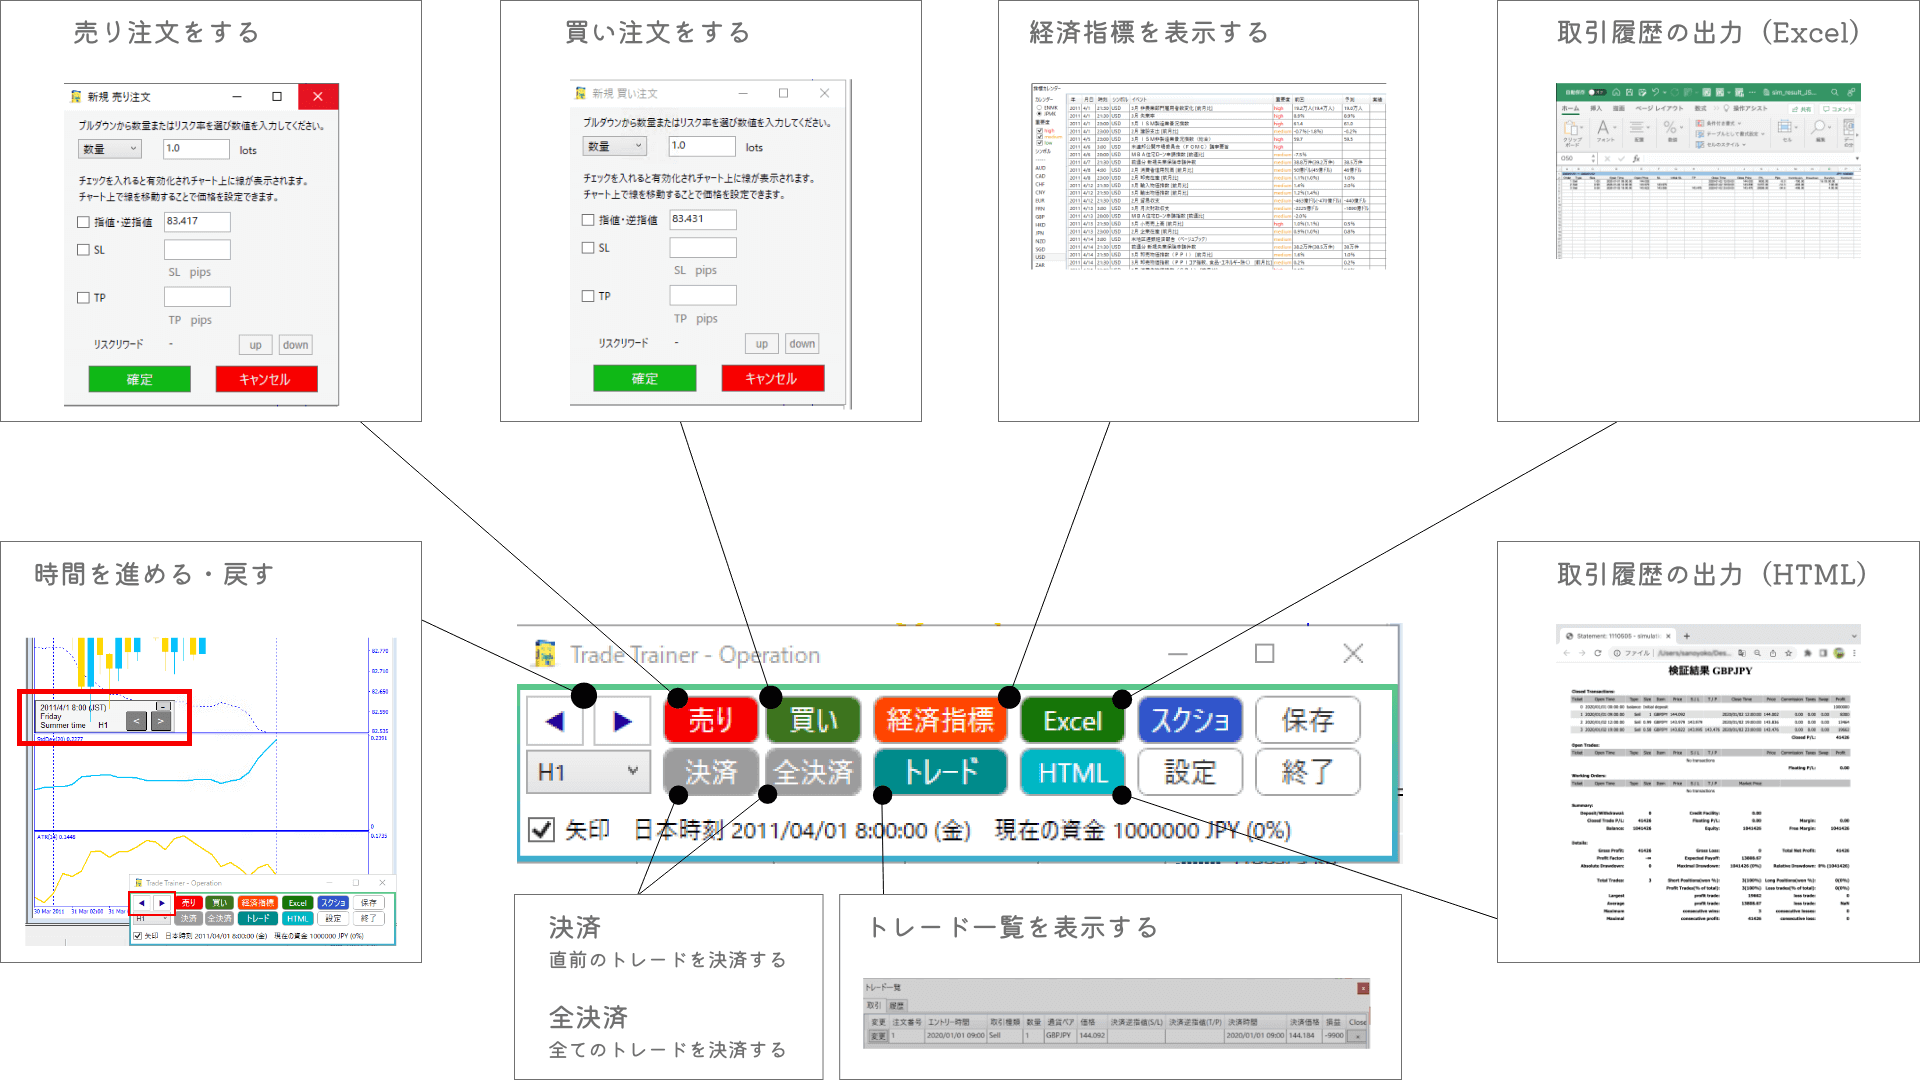The image size is (1920, 1080).
Task: Step time backward with the left arrow in Operation panel
Action: pyautogui.click(x=556, y=721)
